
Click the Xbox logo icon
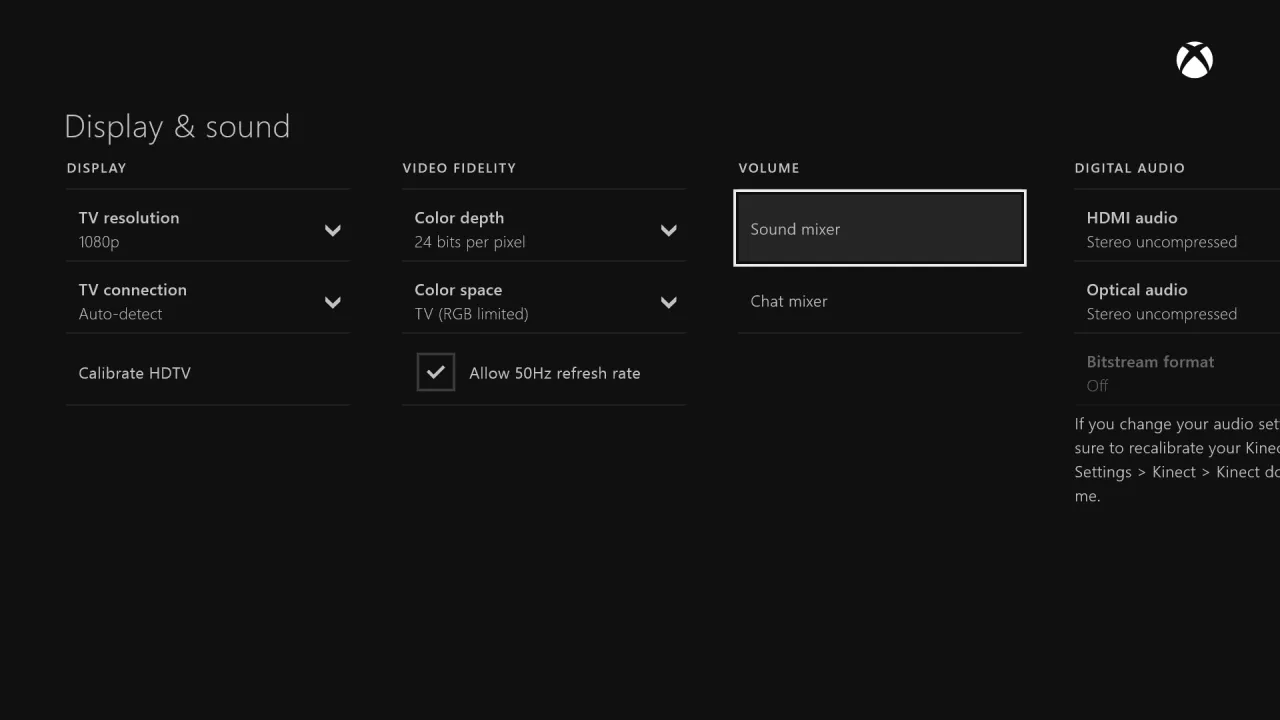pos(1194,60)
